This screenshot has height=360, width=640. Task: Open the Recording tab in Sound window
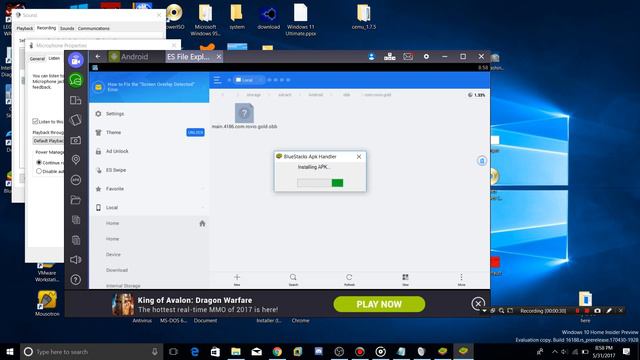[x=46, y=28]
